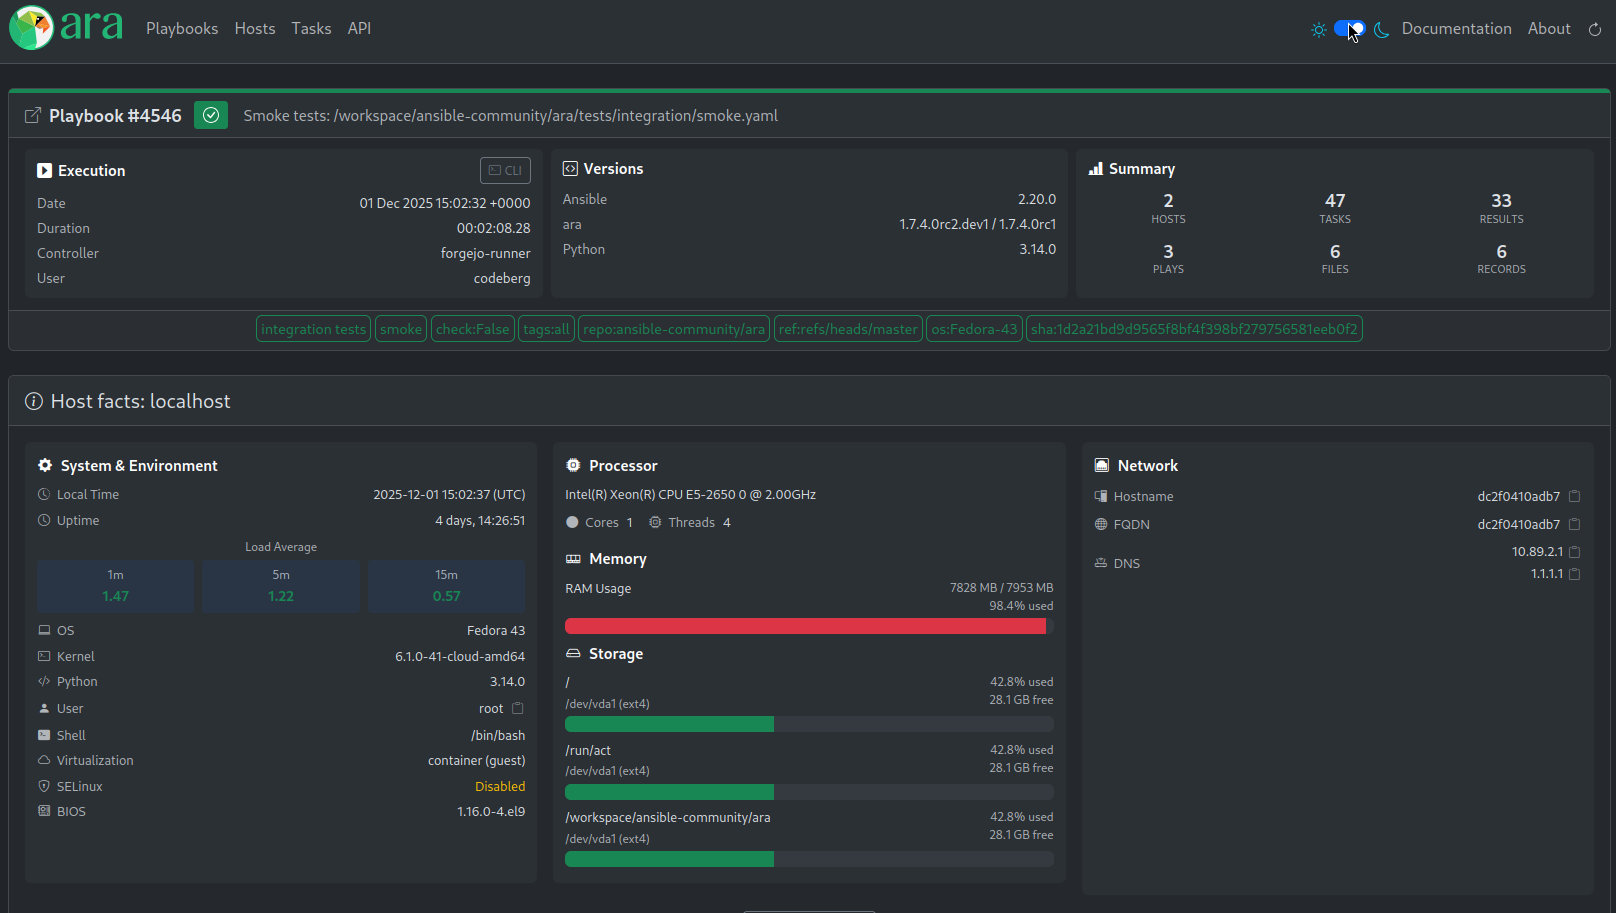Open the Documentation link
The image size is (1616, 913).
pos(1456,28)
